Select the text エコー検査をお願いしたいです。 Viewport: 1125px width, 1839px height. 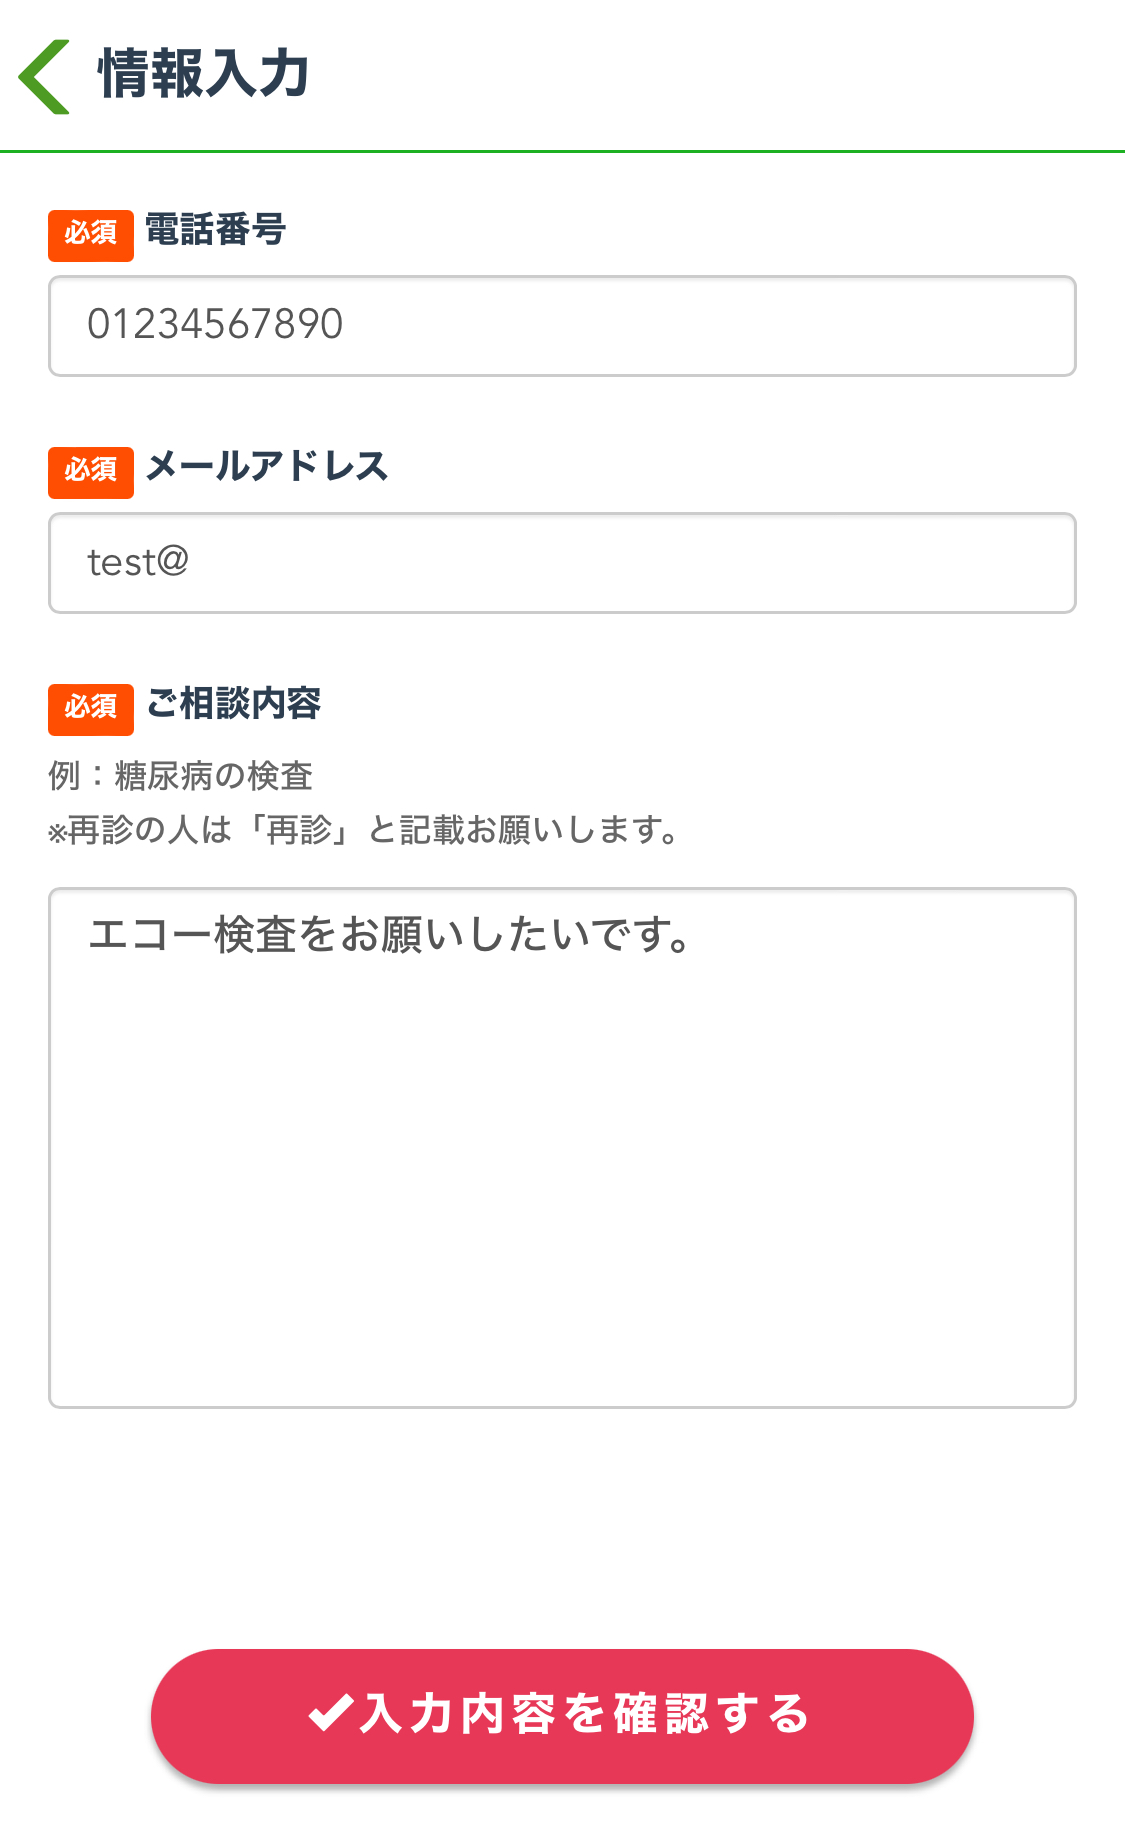pos(390,936)
